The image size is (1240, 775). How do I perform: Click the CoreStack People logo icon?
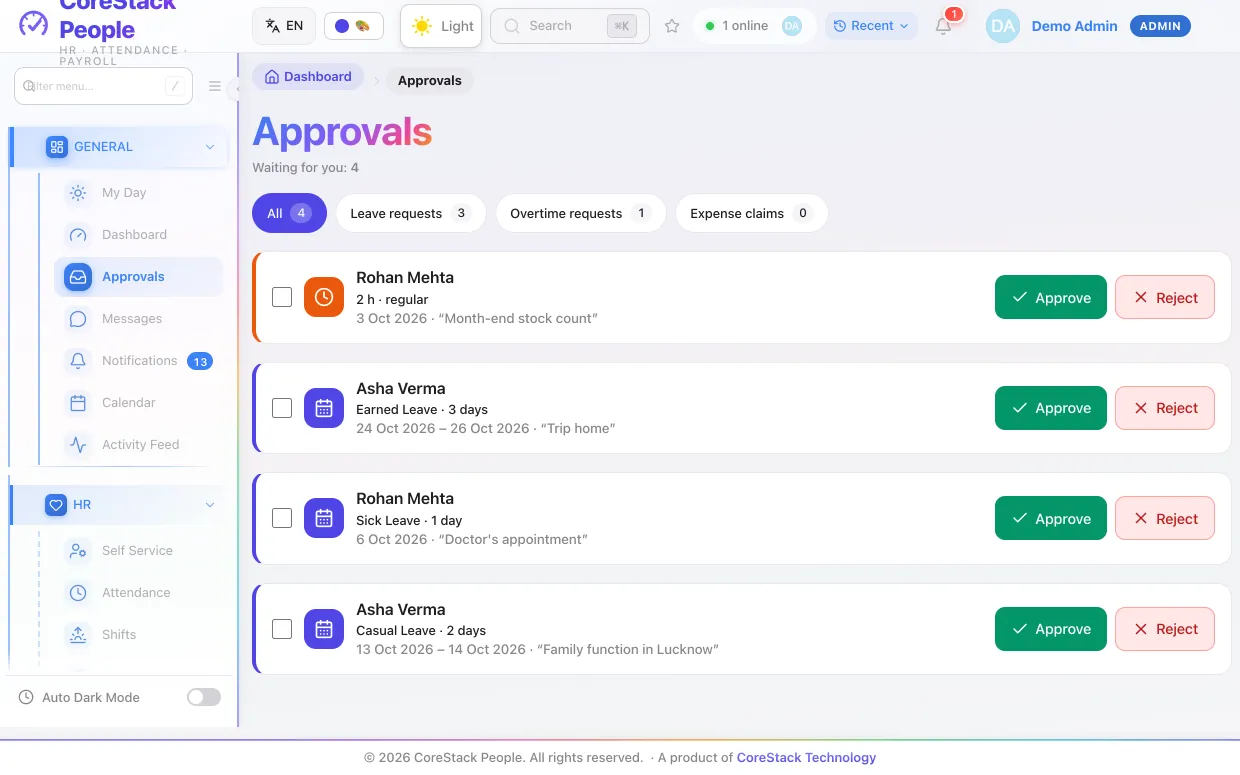[x=33, y=23]
